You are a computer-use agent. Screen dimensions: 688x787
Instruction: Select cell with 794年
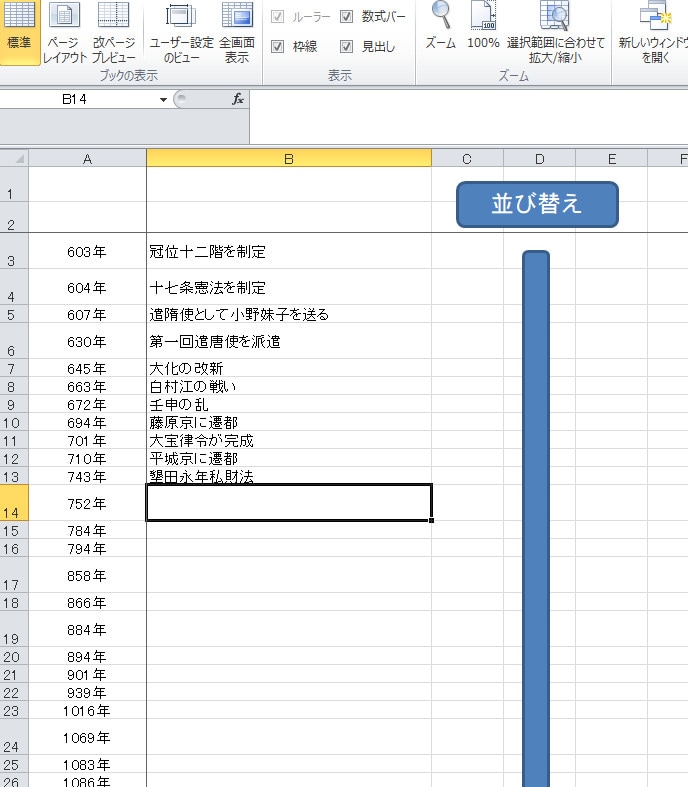87,548
